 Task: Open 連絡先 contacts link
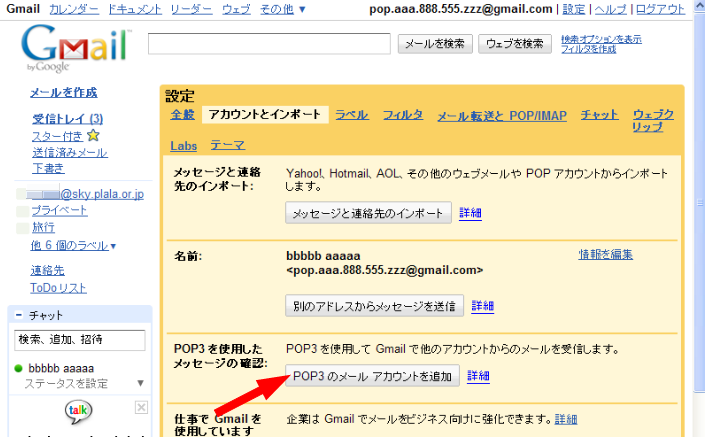[47, 270]
